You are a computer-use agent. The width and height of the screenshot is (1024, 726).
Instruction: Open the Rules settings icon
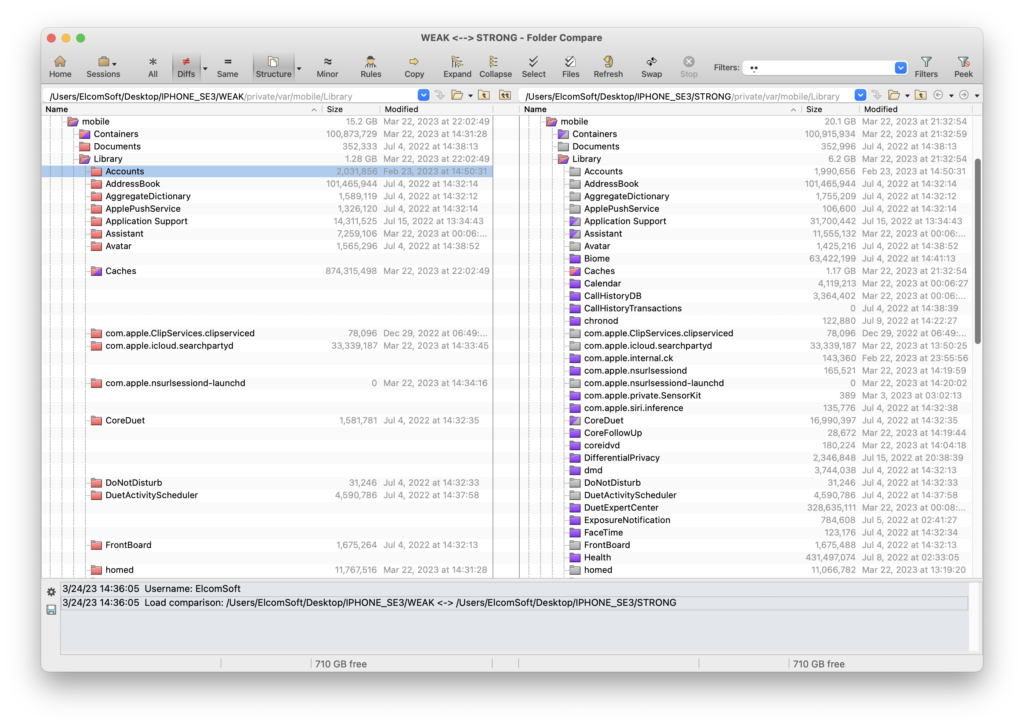[x=370, y=64]
